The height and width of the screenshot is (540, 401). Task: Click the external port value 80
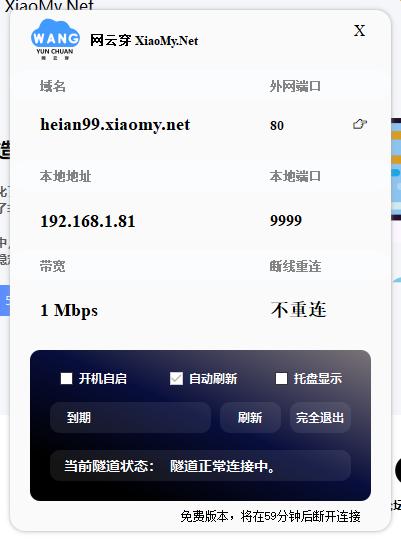[277, 125]
